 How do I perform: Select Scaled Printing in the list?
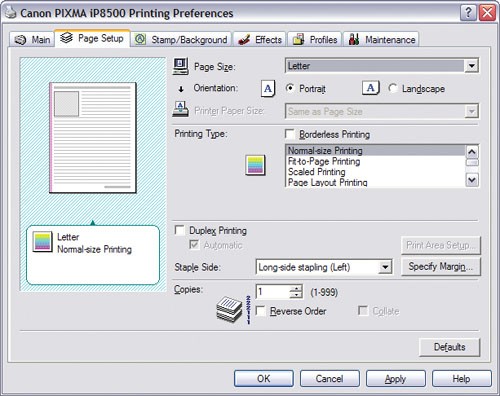(376, 172)
